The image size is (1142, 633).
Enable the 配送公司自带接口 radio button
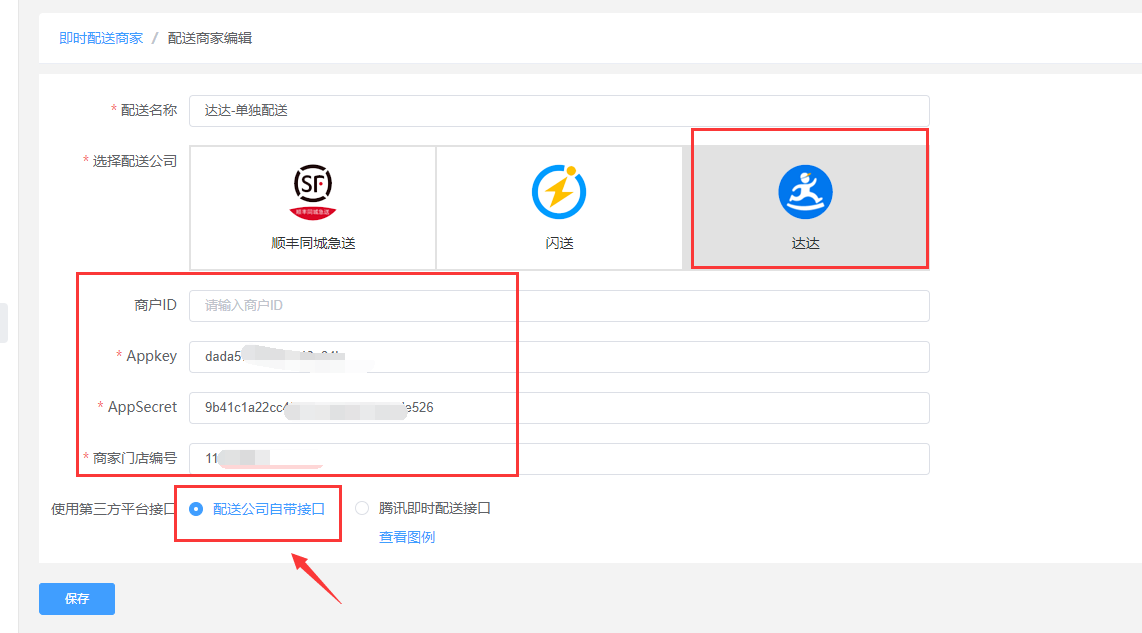click(x=196, y=508)
